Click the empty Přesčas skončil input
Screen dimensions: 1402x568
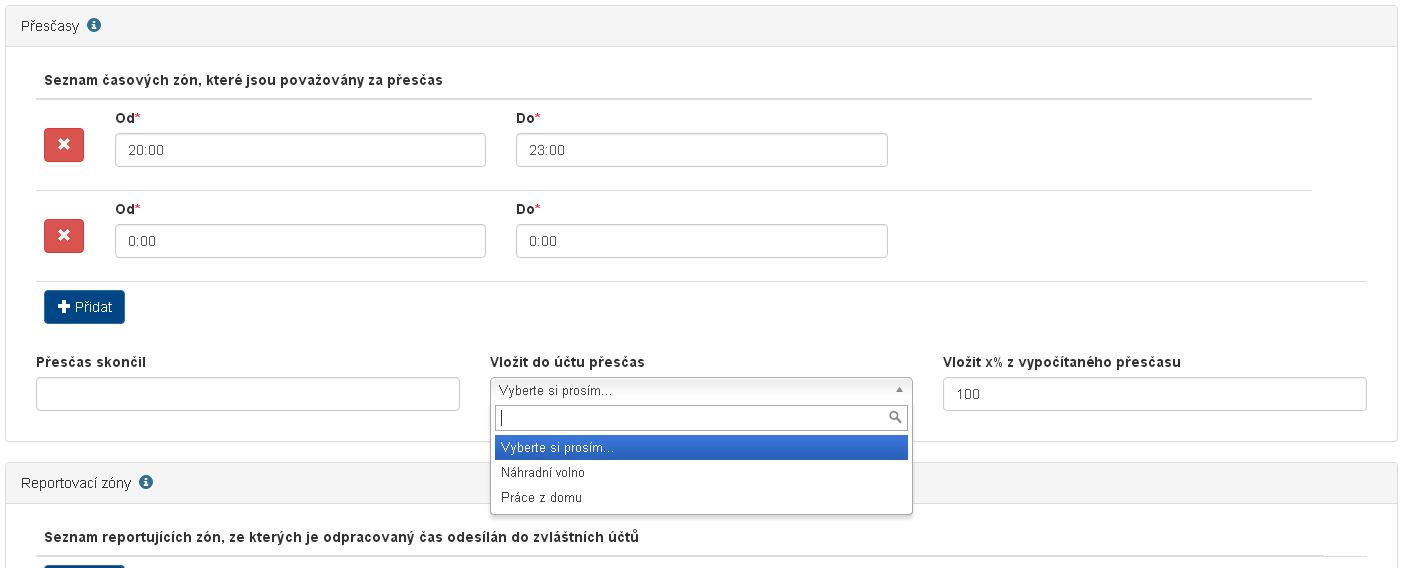[x=247, y=394]
